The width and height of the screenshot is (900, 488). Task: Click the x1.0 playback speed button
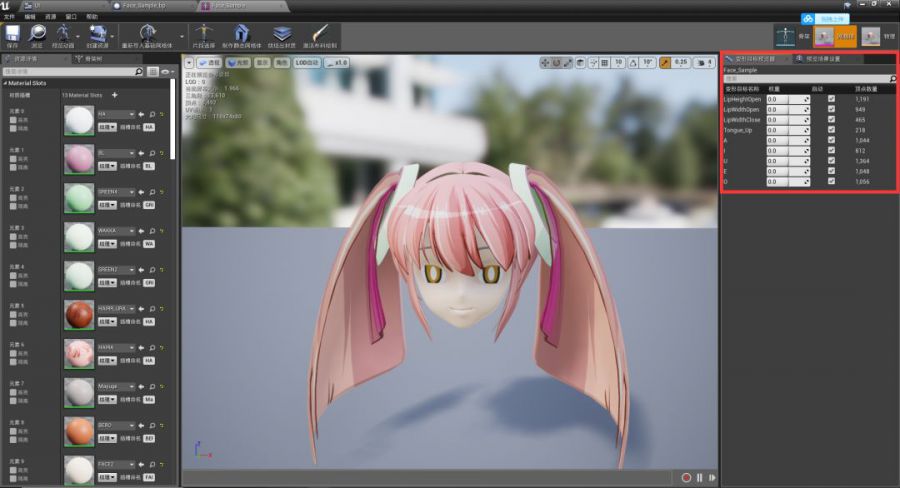(x=336, y=63)
